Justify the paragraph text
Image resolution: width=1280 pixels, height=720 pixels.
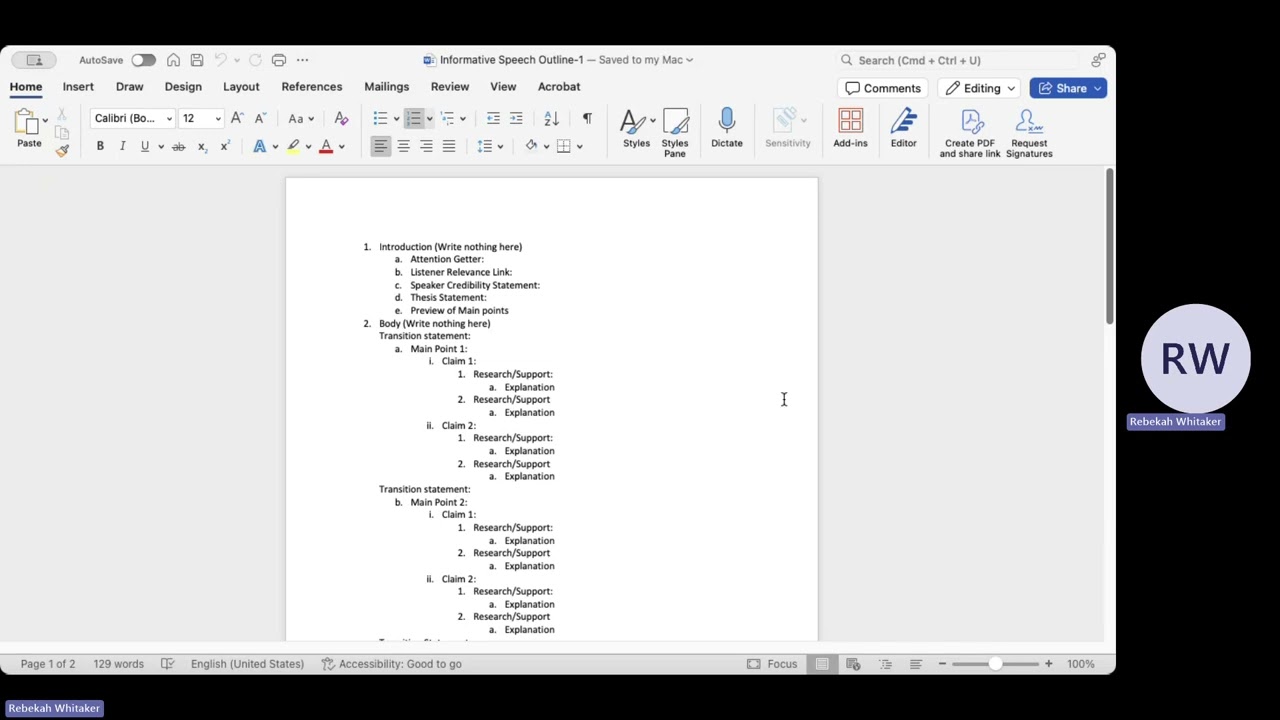coord(449,146)
